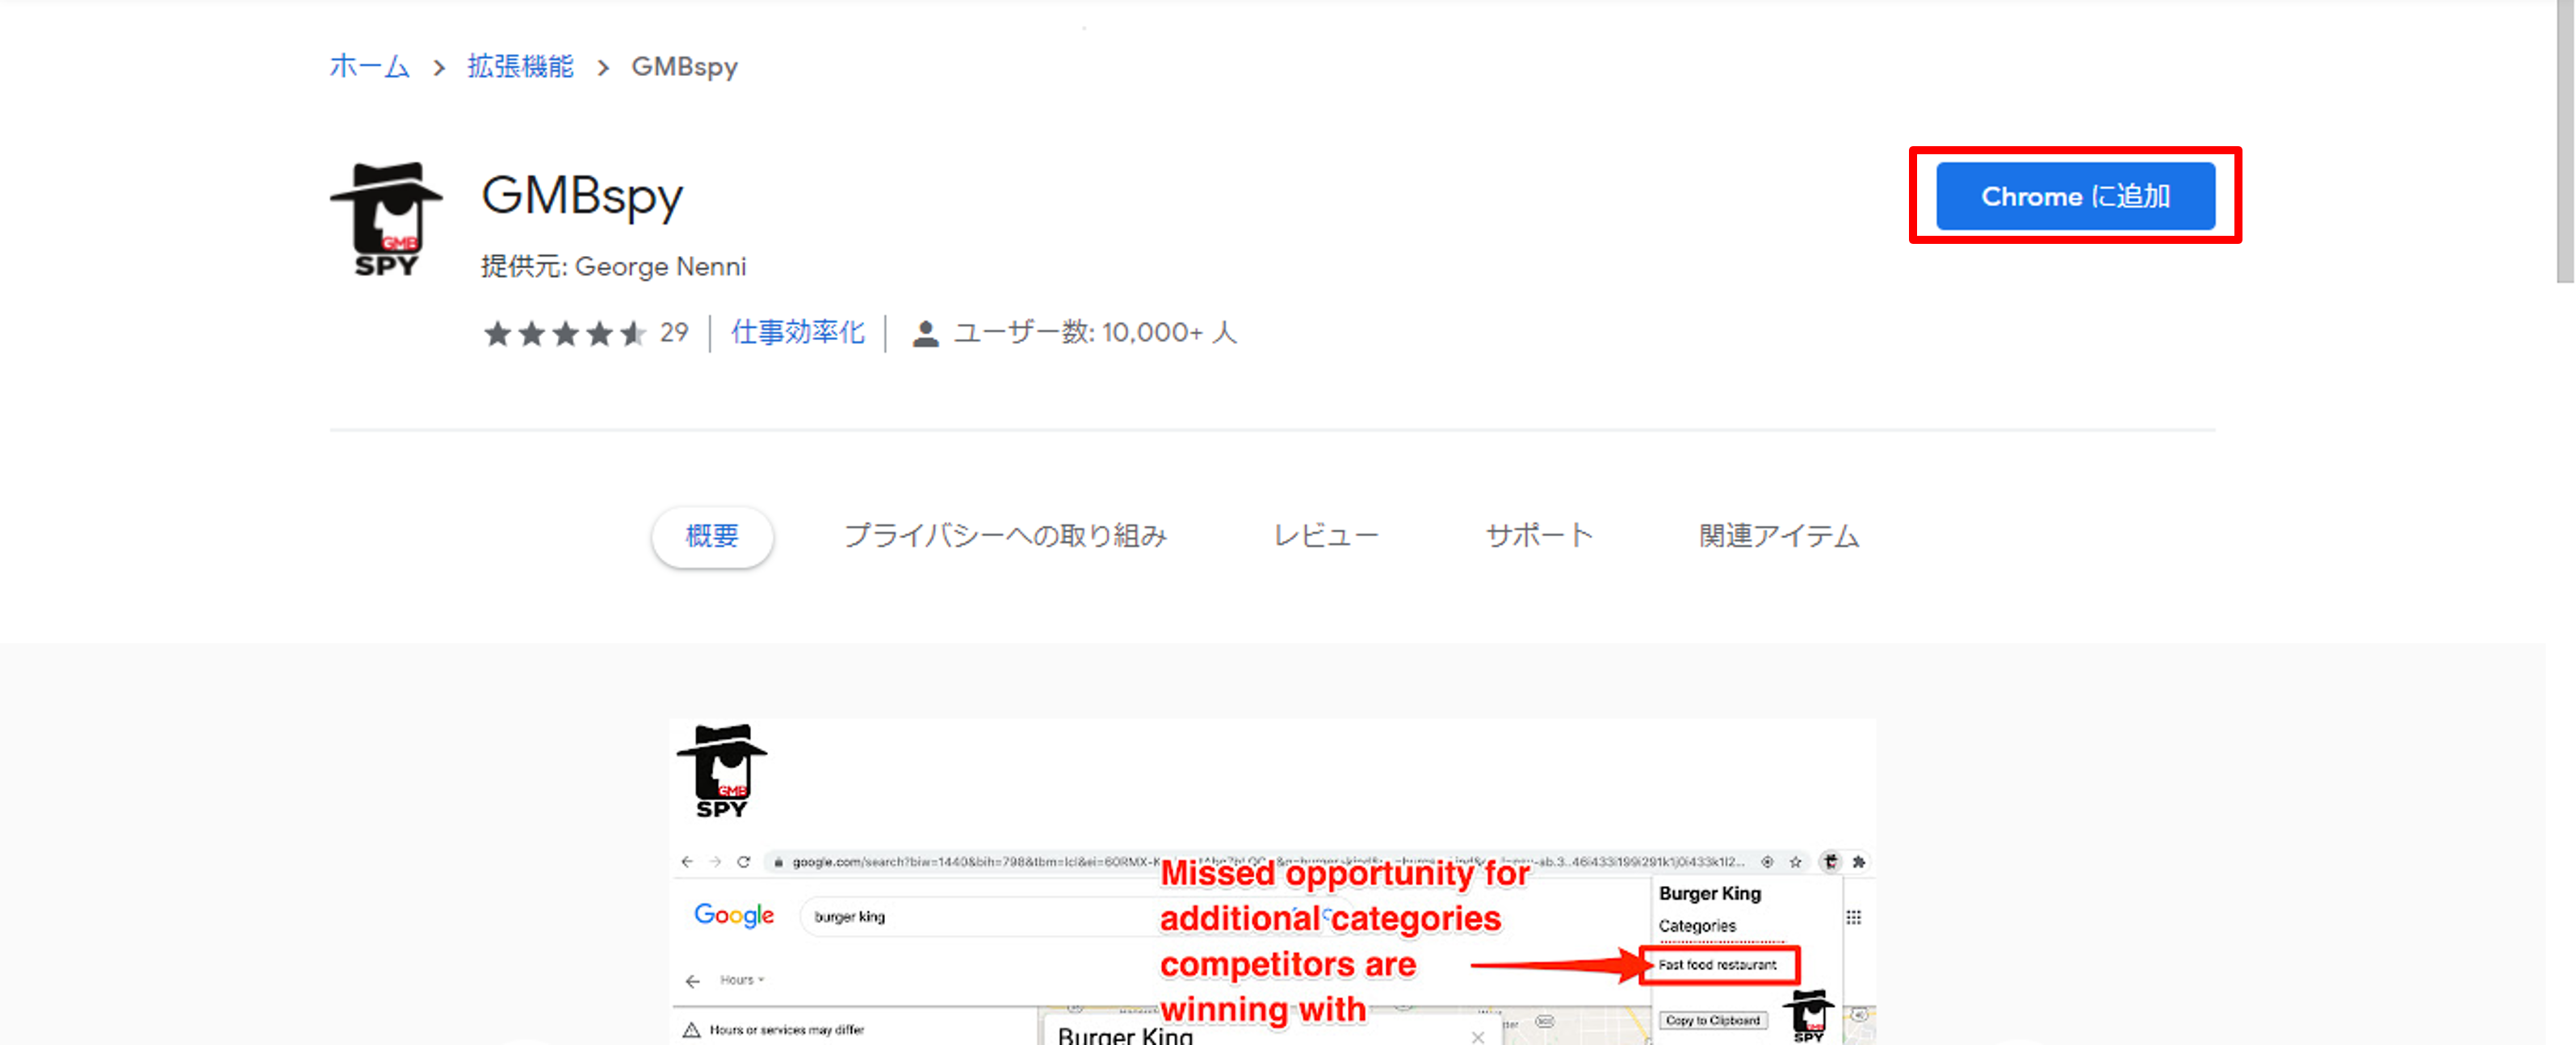Switch to the レビュー tab
Viewport: 2576px width, 1045px height.
(1326, 536)
